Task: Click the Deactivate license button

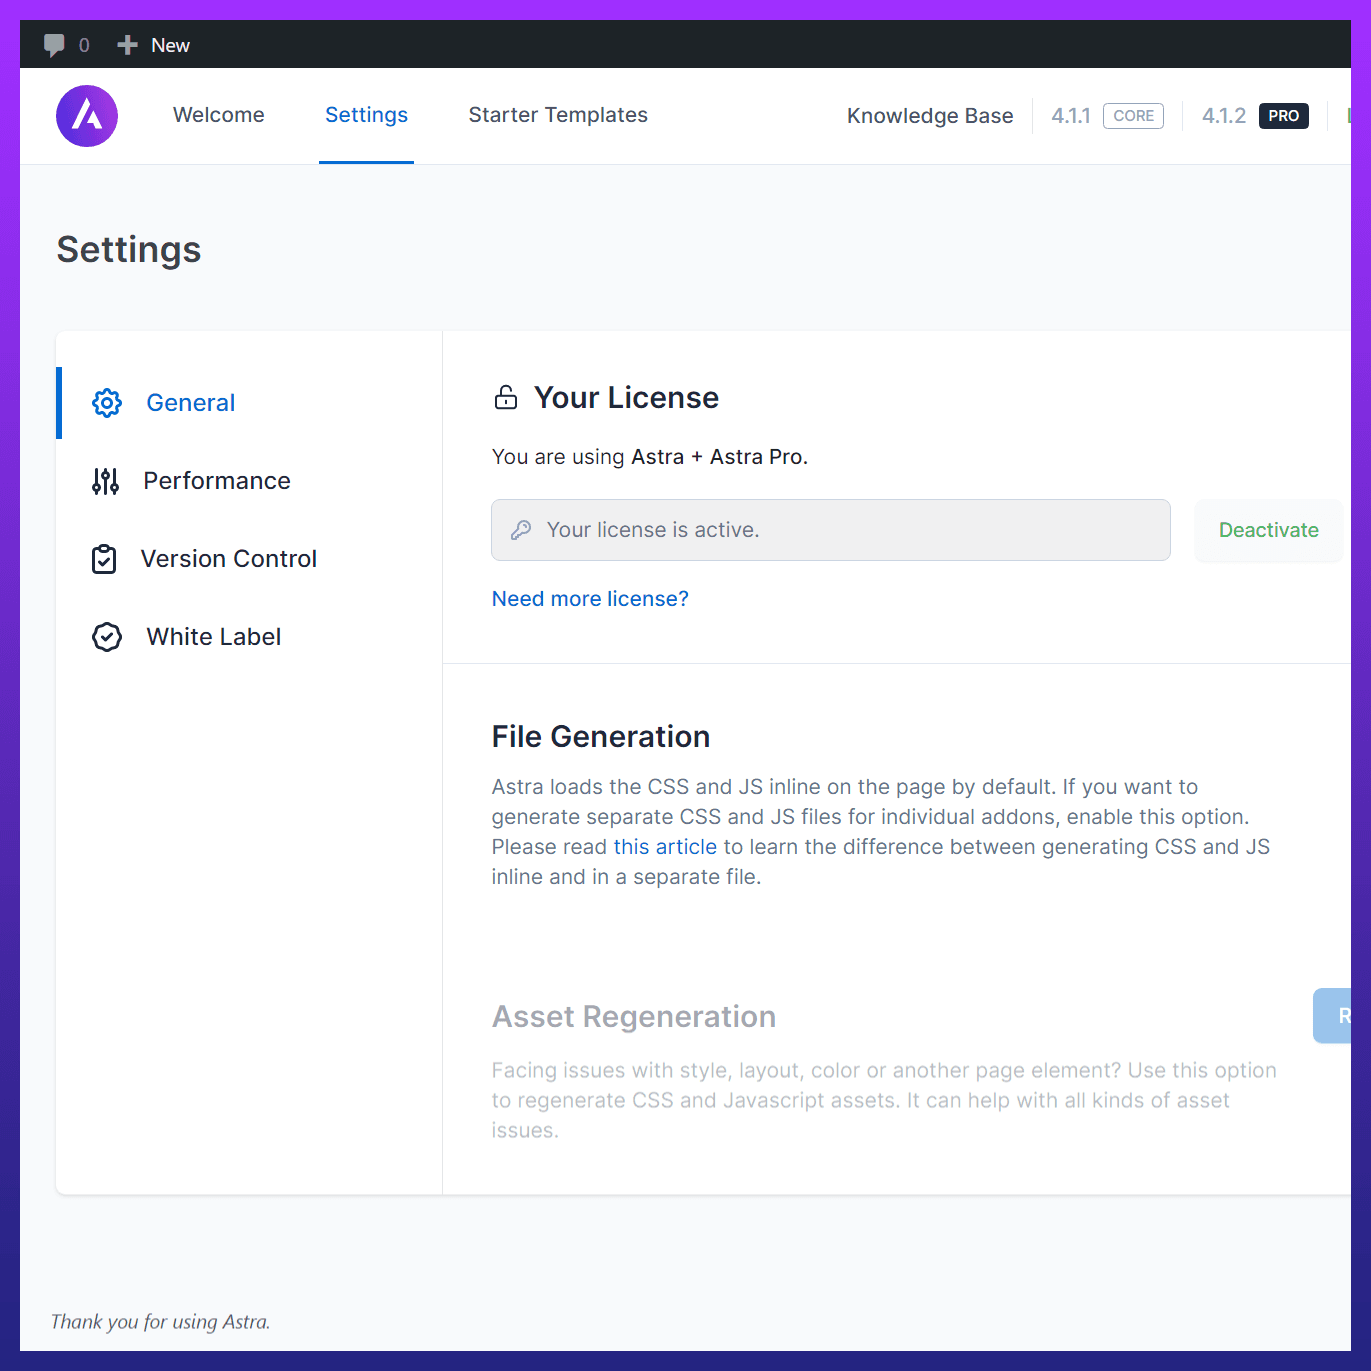Action: pos(1268,530)
